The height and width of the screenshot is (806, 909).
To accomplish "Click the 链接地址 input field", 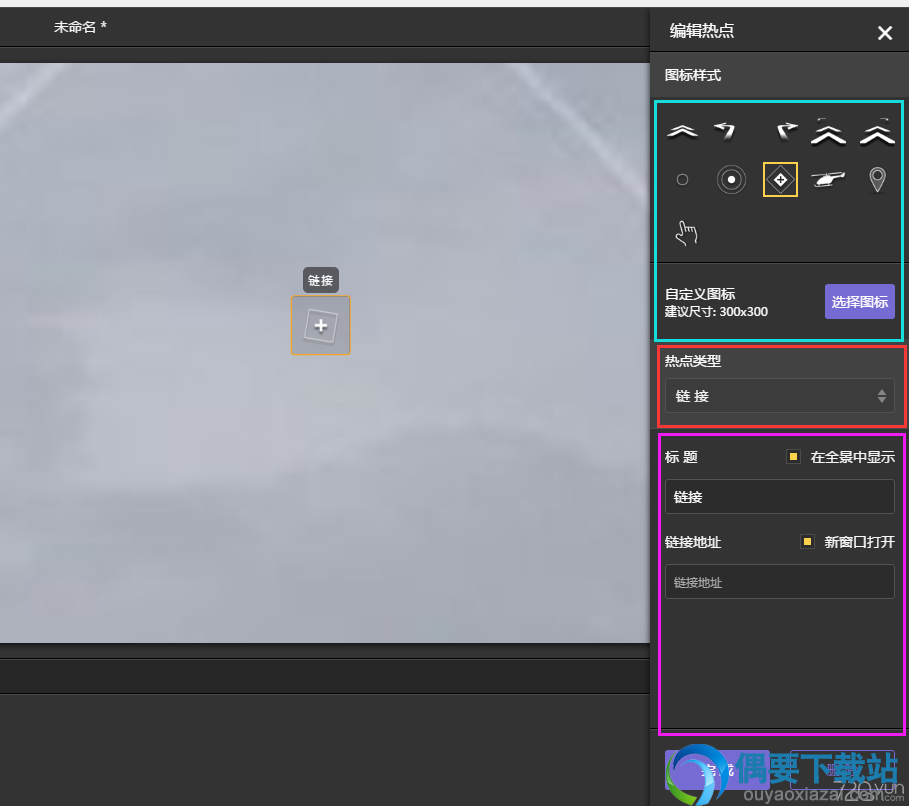I will pyautogui.click(x=780, y=582).
